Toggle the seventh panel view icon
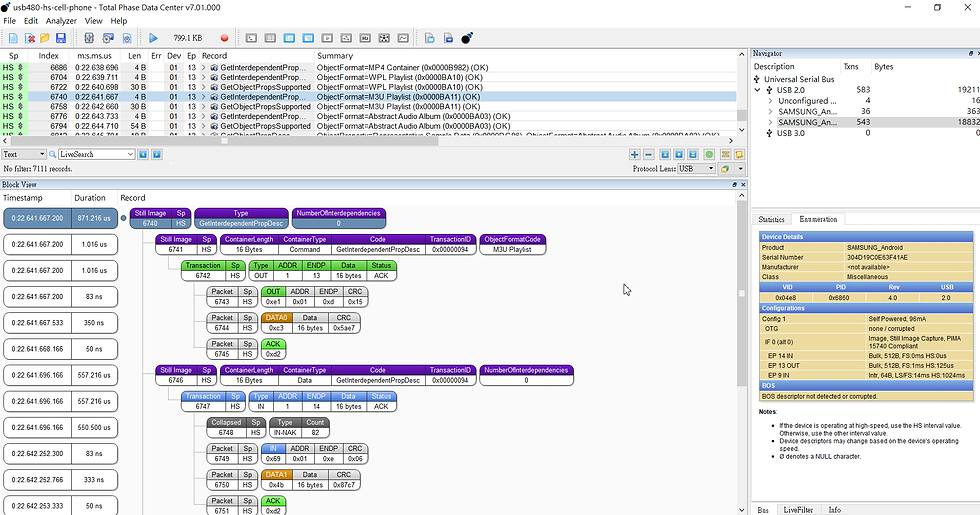The image size is (980, 515). click(x=365, y=38)
